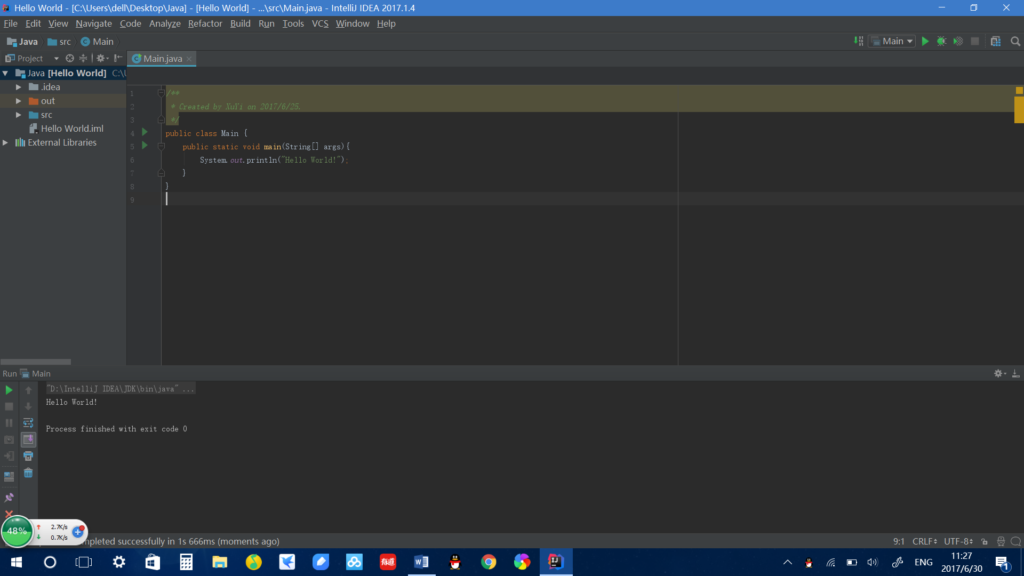This screenshot has width=1024, height=576.
Task: Open Search Everywhere with magnifier icon
Action: click(1014, 41)
